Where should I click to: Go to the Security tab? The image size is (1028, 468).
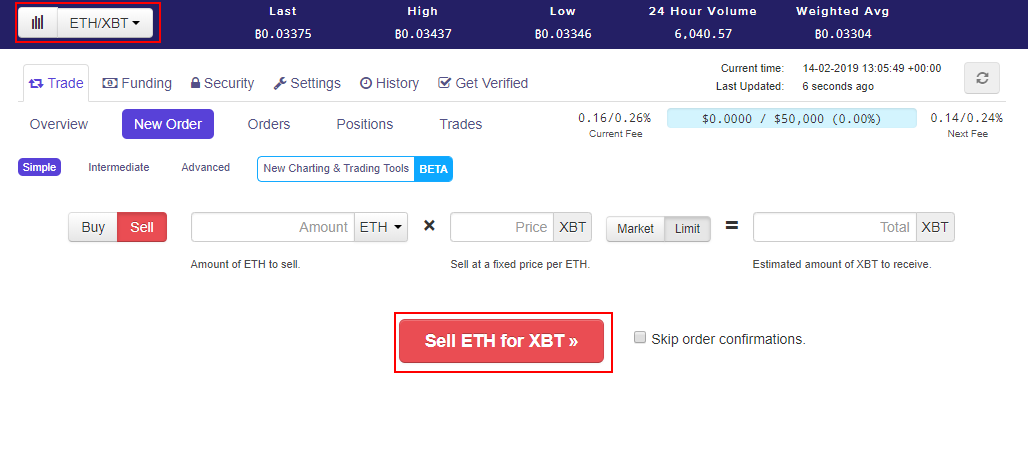point(222,83)
